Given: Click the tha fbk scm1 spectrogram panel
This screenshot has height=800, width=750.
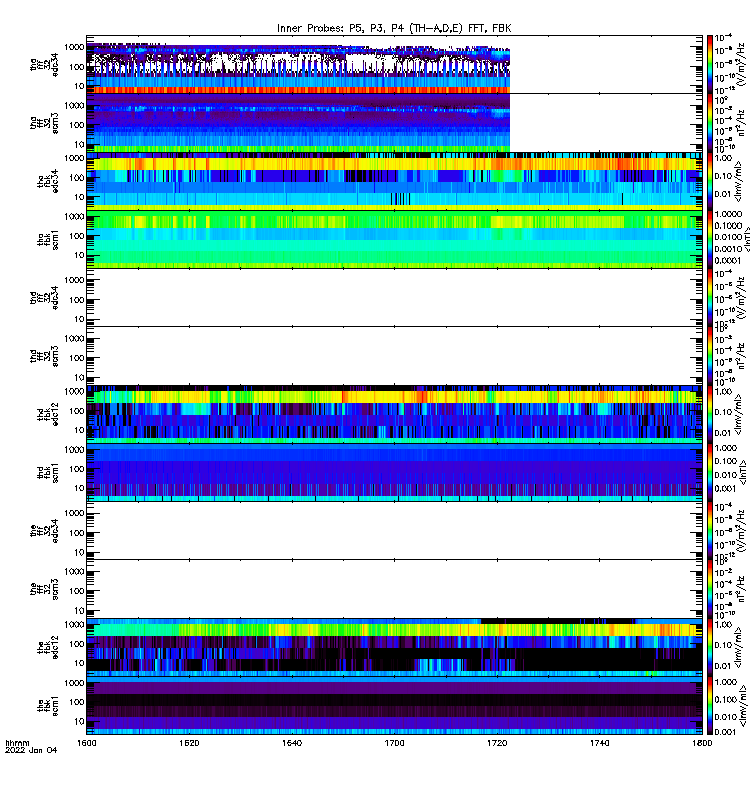Looking at the screenshot, I should point(394,239).
